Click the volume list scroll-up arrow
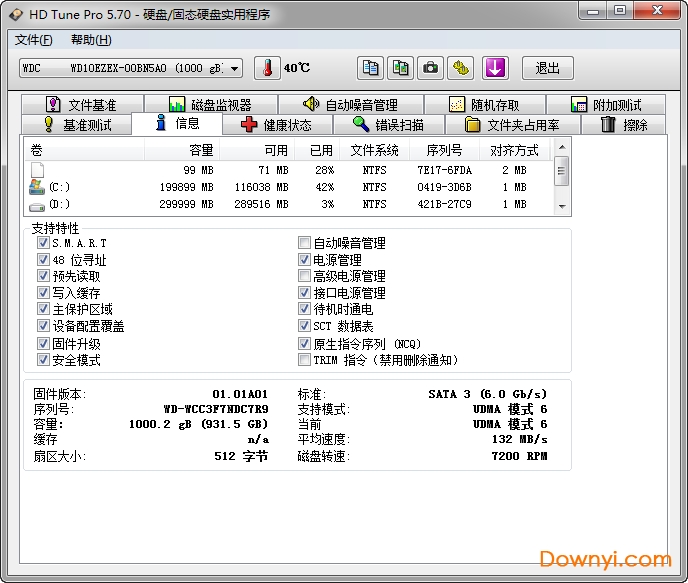688x583 pixels. [x=562, y=147]
